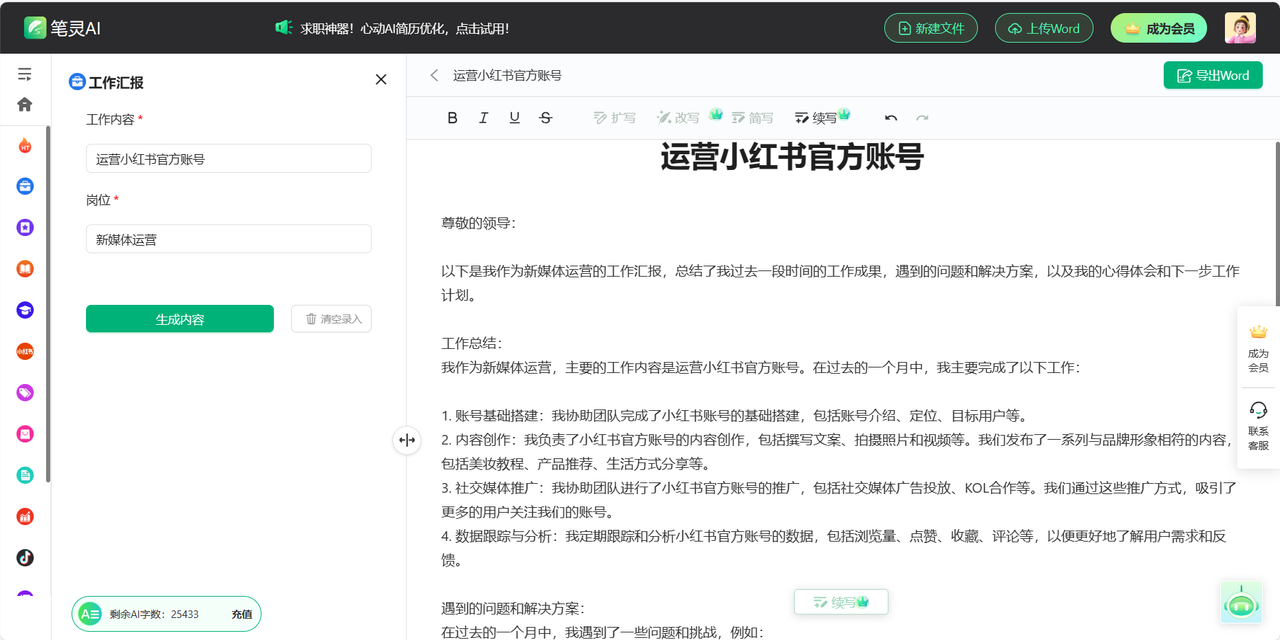This screenshot has width=1280, height=640.
Task: Open the graduation cap sidebar icon
Action: point(25,310)
